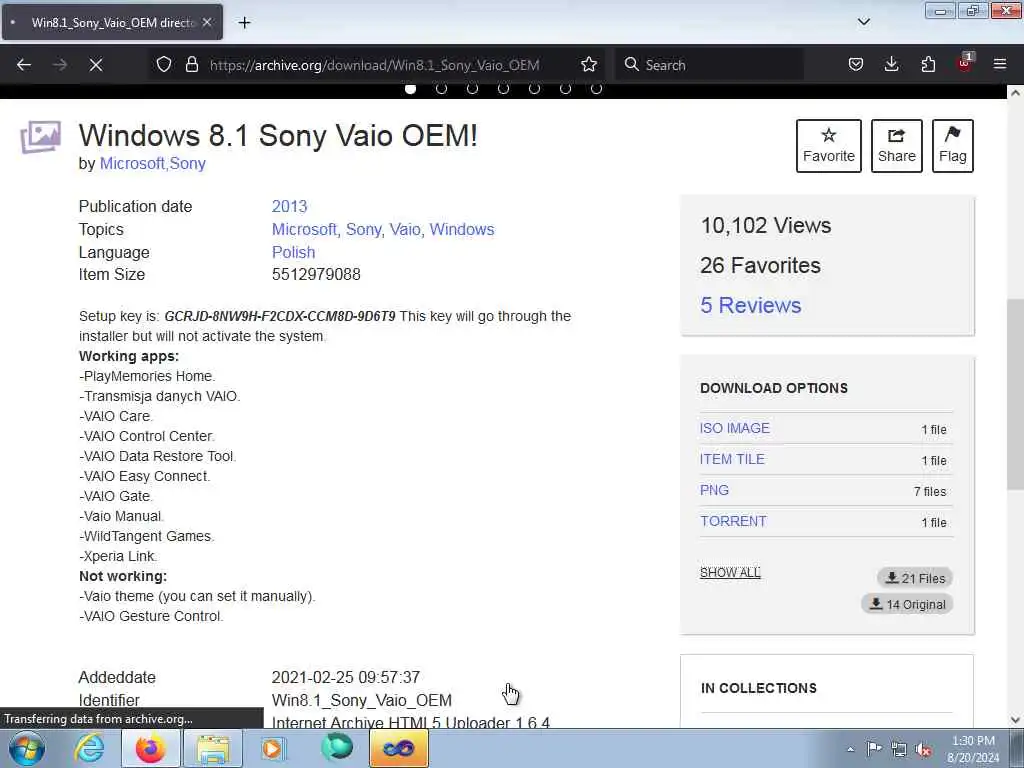Select the first carousel dot
The width and height of the screenshot is (1024, 768).
tap(410, 89)
